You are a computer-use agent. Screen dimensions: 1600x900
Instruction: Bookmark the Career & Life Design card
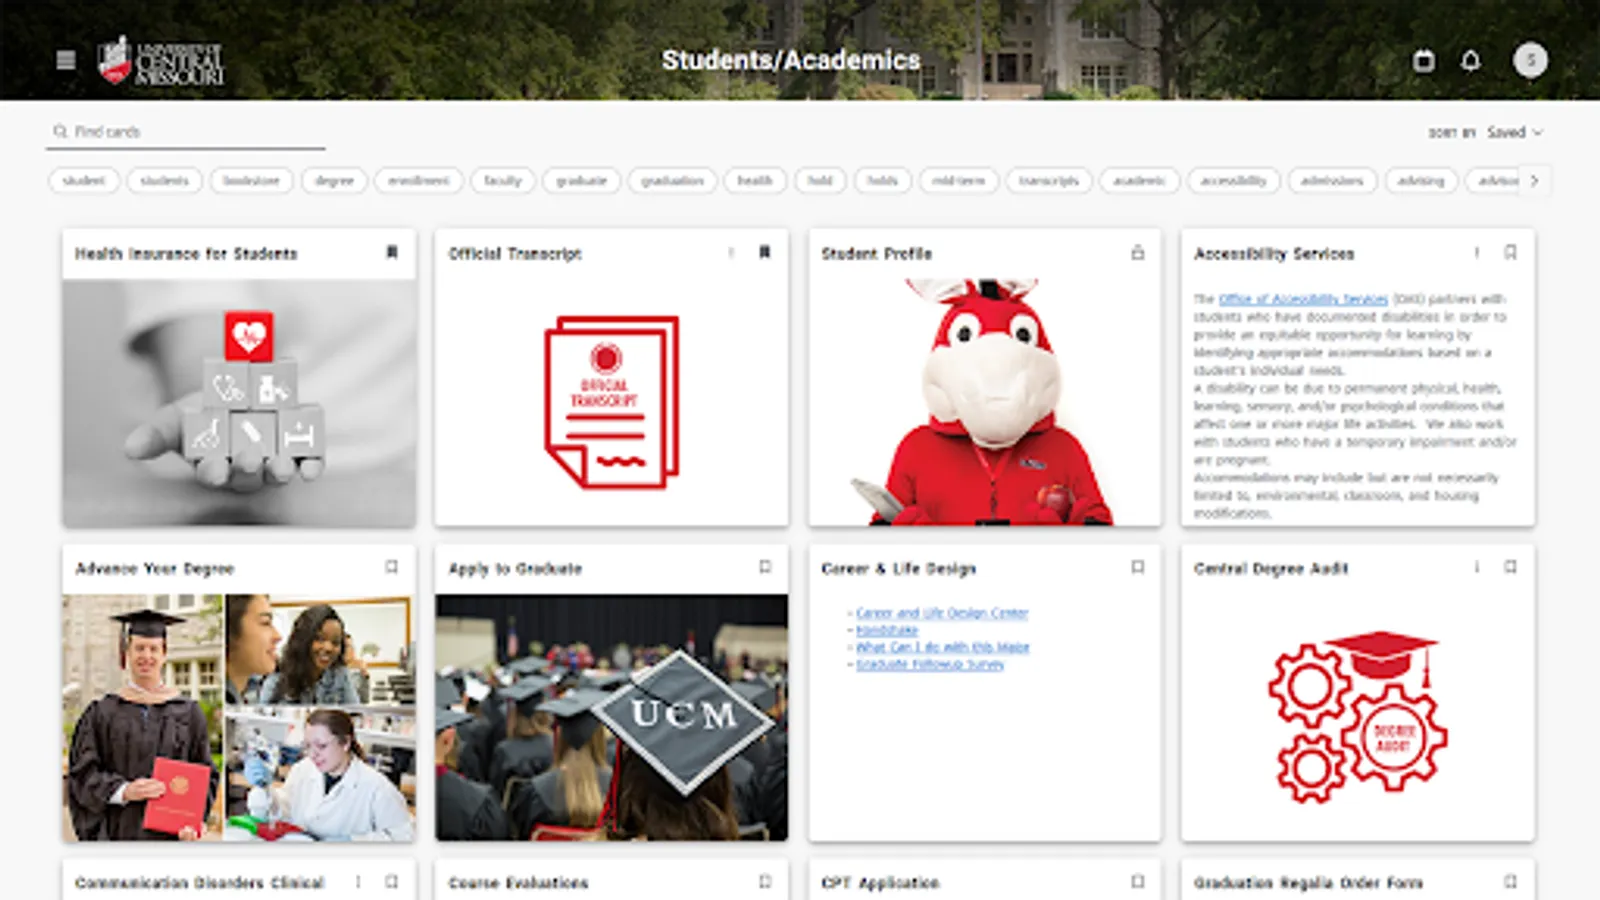1138,567
